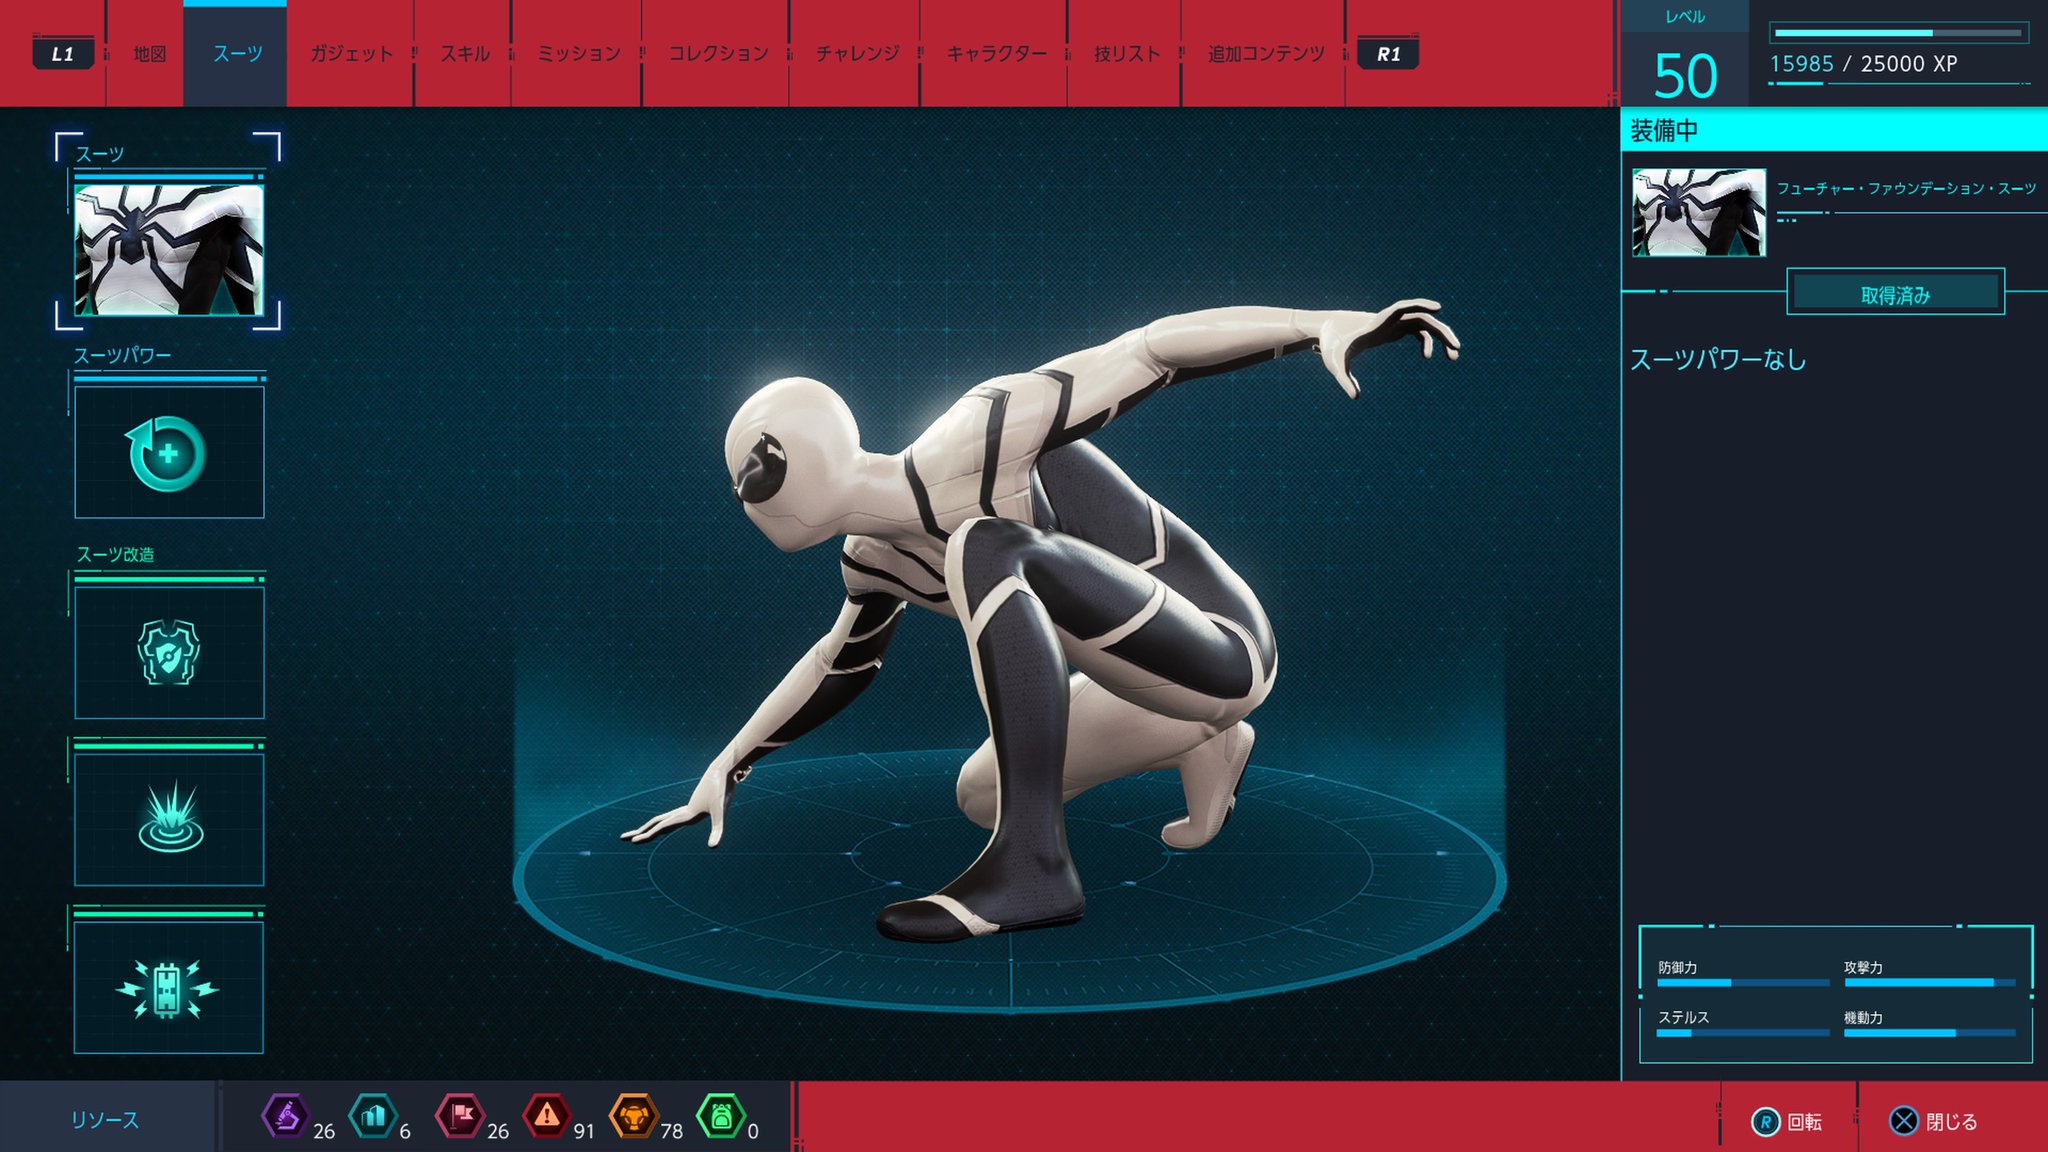
Task: Open the shield suit mod slot
Action: 169,652
